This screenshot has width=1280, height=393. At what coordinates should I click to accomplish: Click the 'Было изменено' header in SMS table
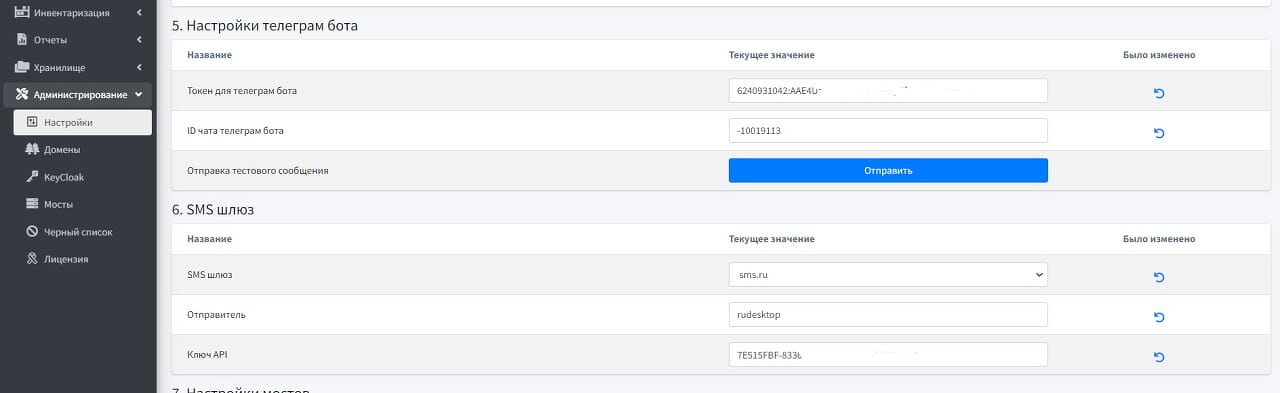tap(1159, 239)
